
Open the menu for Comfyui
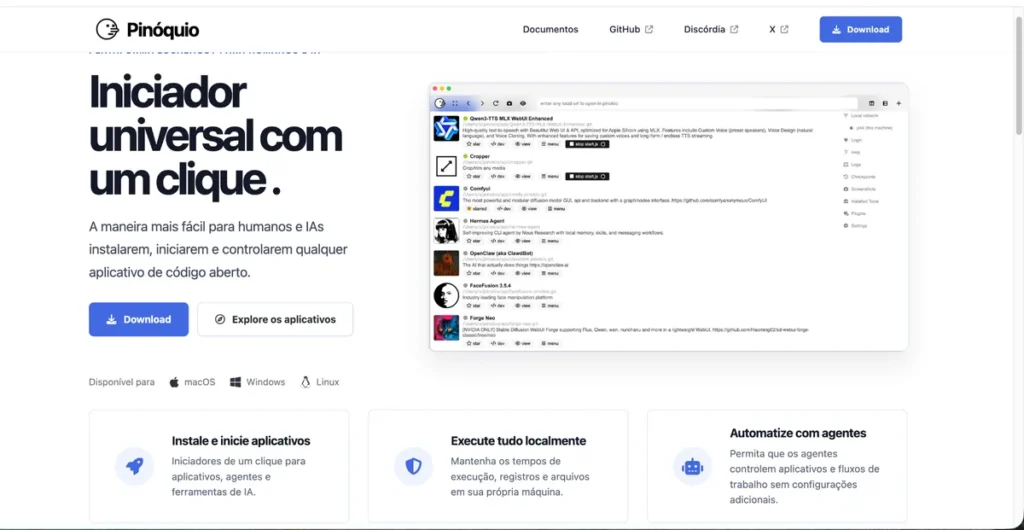click(554, 209)
